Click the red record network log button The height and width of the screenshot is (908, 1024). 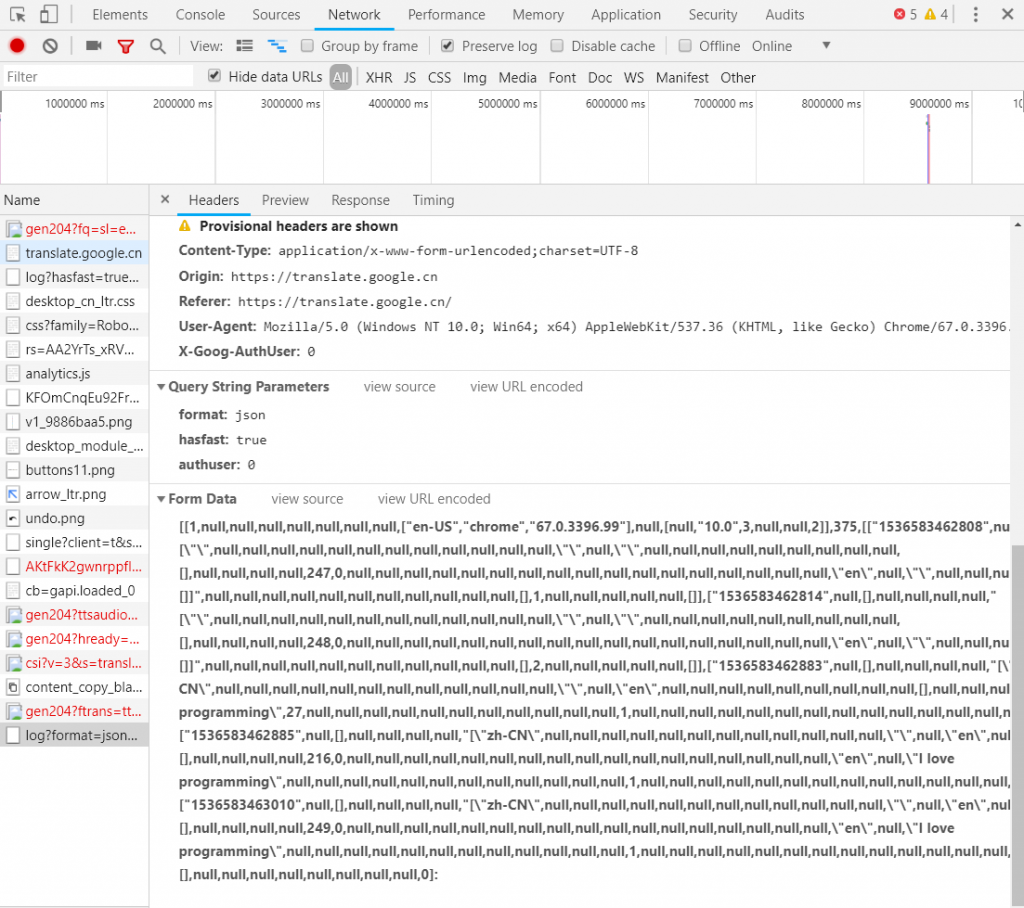[x=17, y=46]
